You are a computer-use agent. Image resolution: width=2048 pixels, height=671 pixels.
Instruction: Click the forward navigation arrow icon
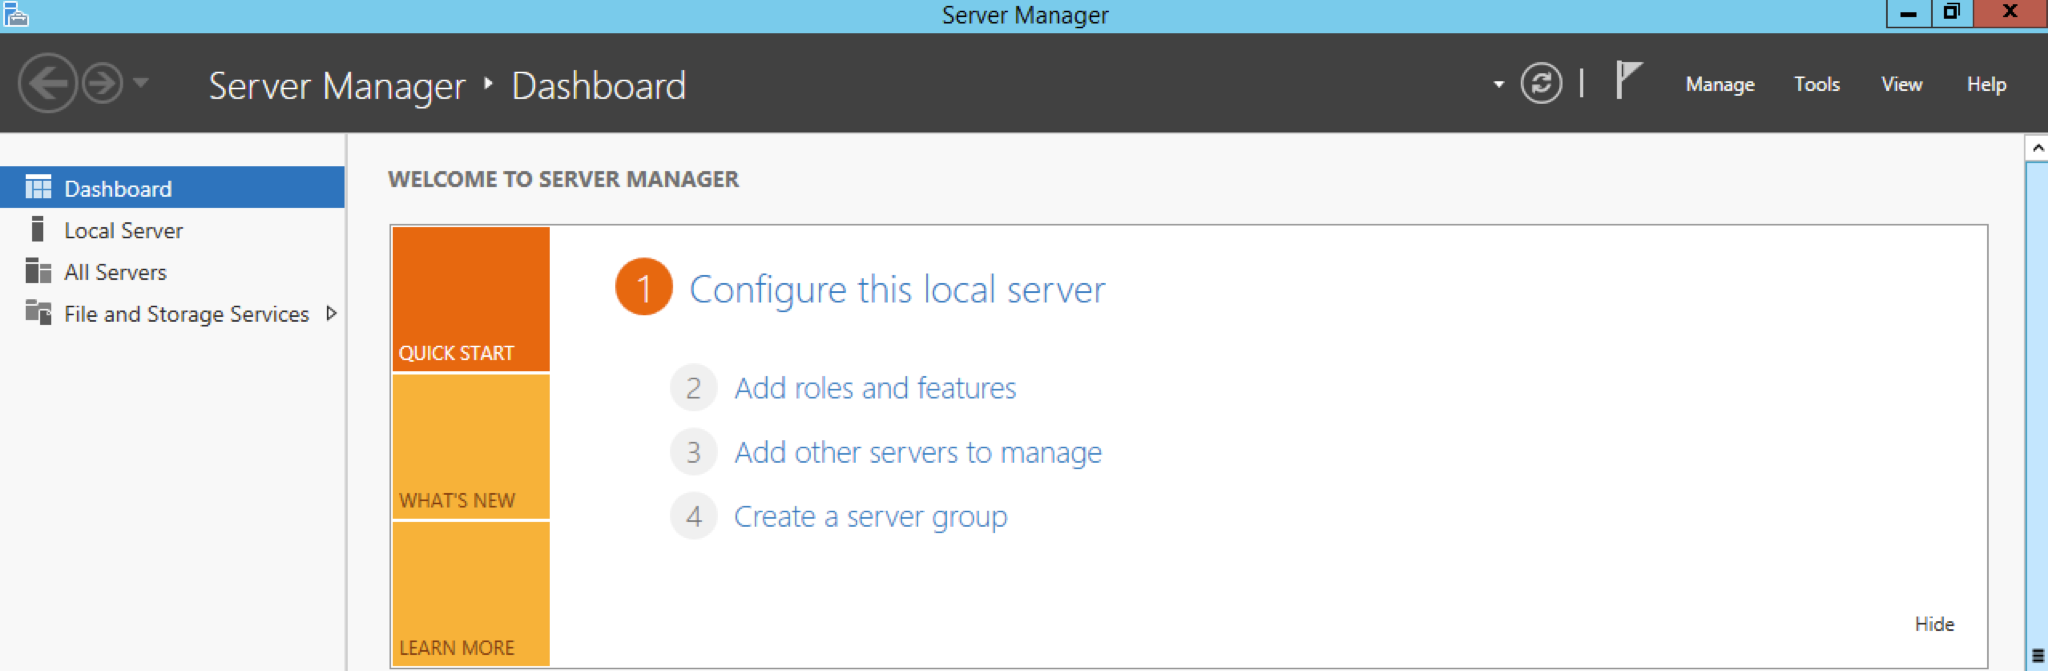click(102, 83)
